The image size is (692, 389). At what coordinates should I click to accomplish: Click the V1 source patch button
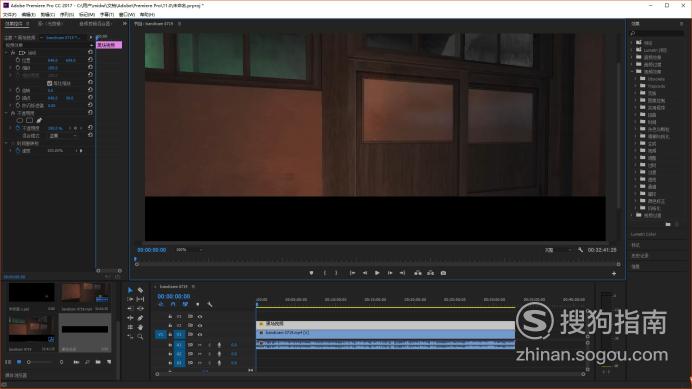(x=160, y=334)
